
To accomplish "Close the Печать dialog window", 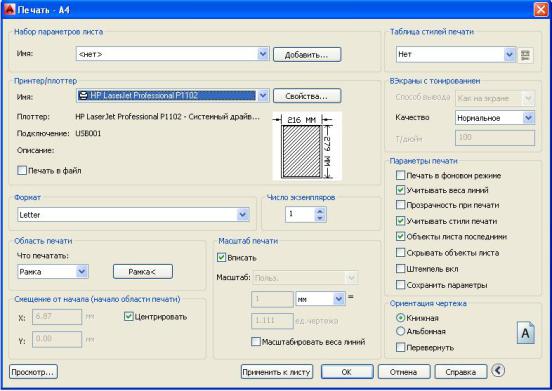I will tap(541, 10).
